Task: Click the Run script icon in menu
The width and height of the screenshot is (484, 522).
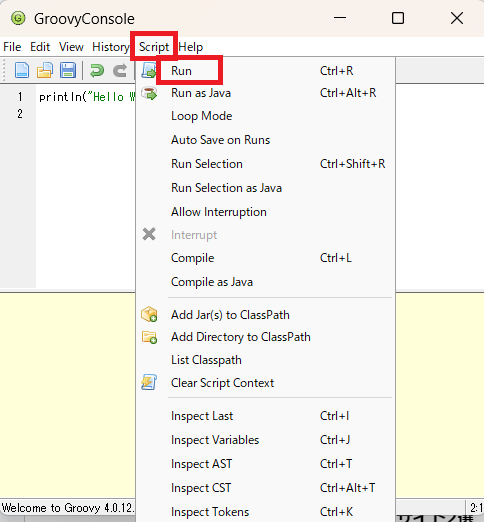Action: [x=149, y=70]
